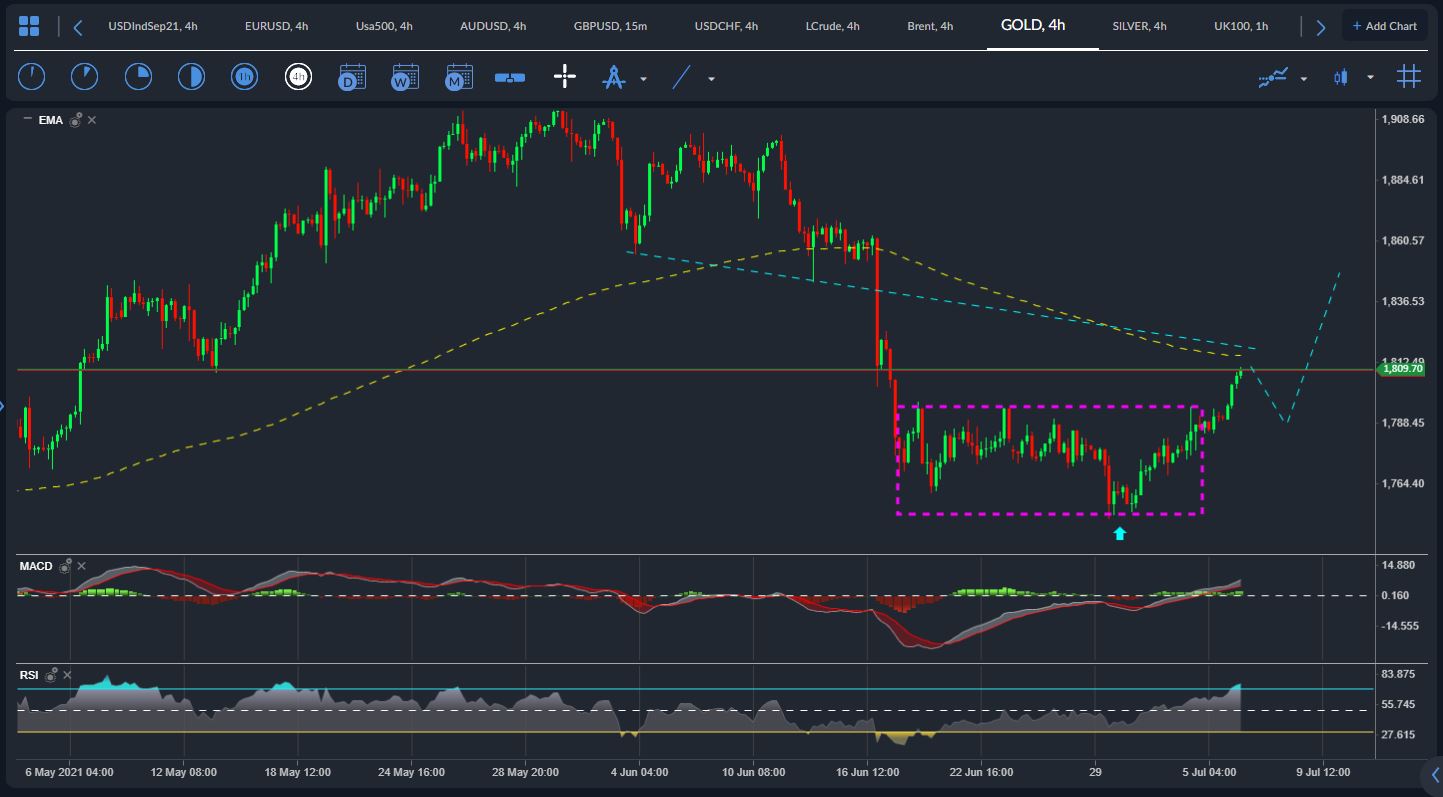
Task: Open the SILVER, 4h tab
Action: (1139, 26)
